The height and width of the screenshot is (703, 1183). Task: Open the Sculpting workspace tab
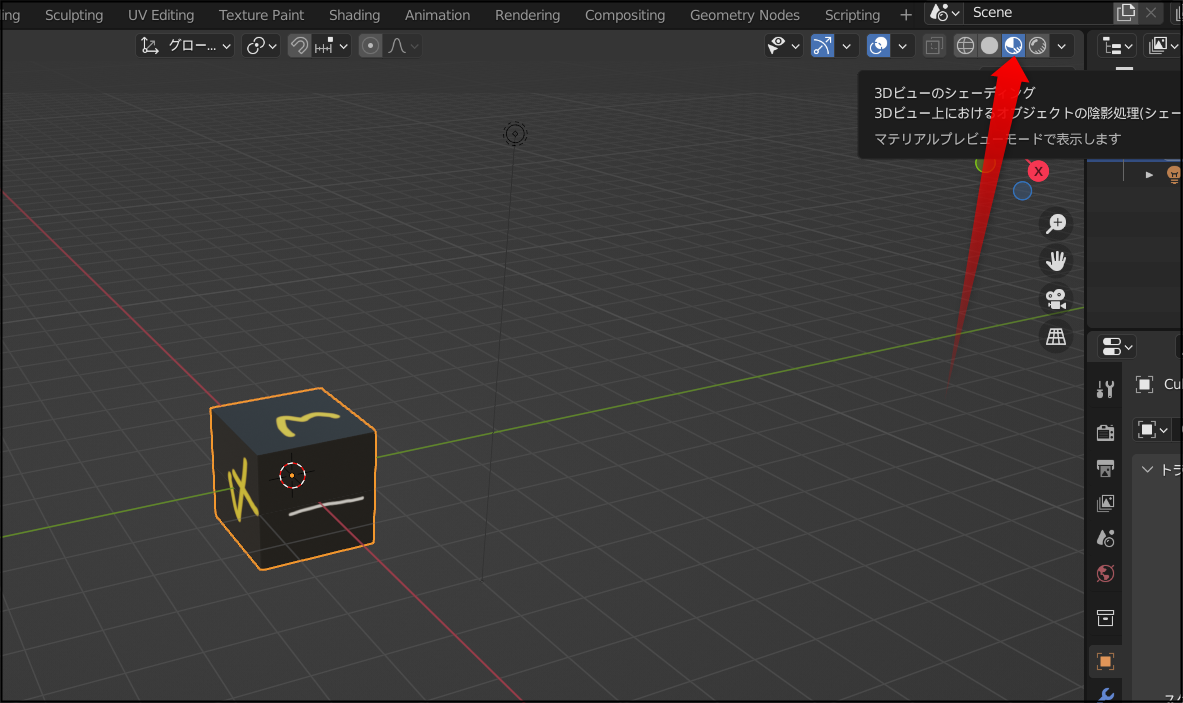click(74, 15)
